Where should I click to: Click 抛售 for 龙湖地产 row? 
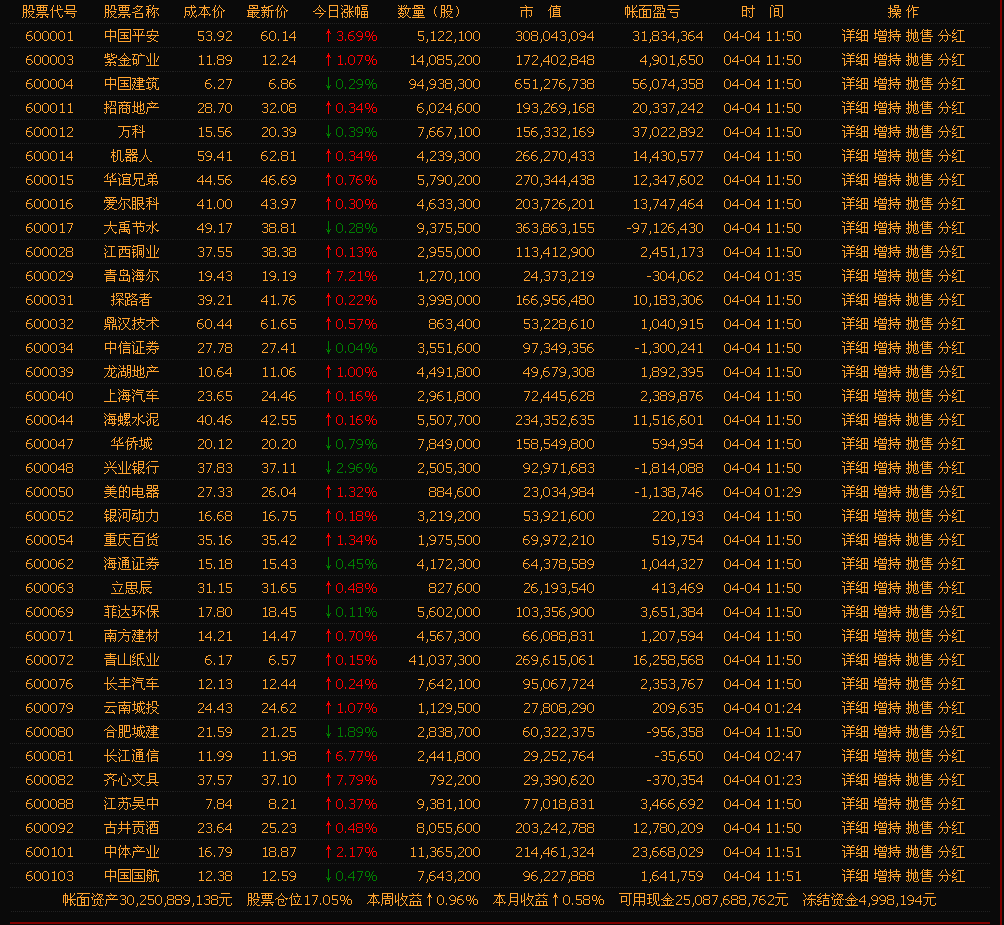coord(919,373)
